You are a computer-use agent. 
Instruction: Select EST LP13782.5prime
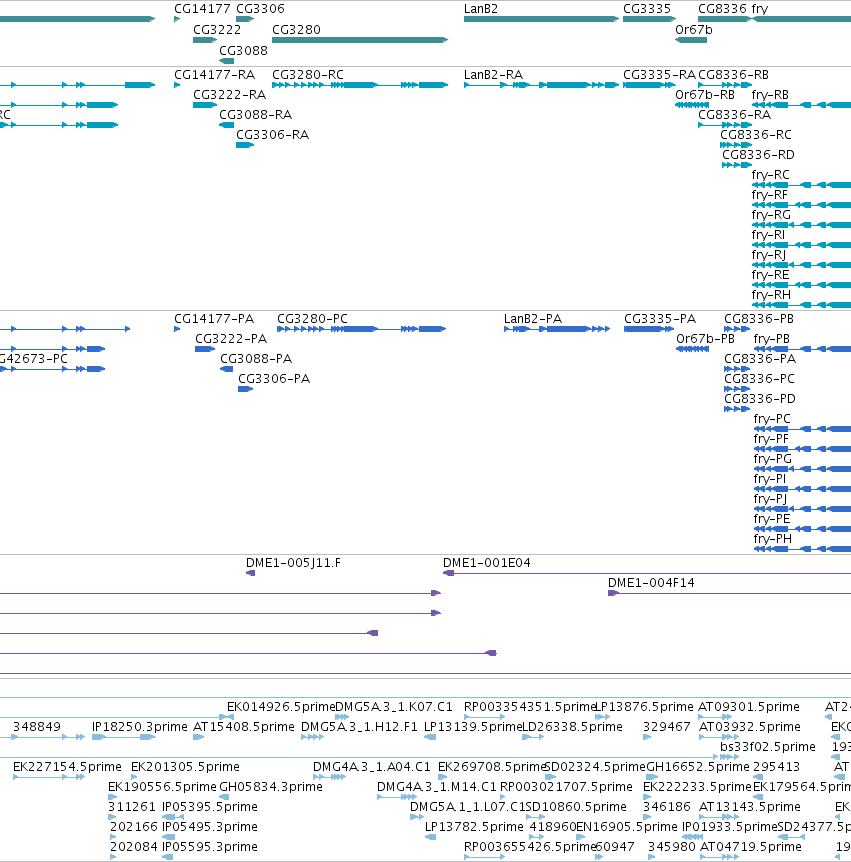pyautogui.click(x=430, y=837)
